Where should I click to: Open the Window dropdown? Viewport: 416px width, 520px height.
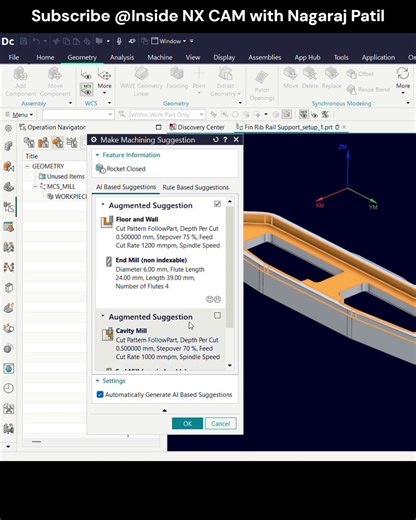click(x=169, y=41)
